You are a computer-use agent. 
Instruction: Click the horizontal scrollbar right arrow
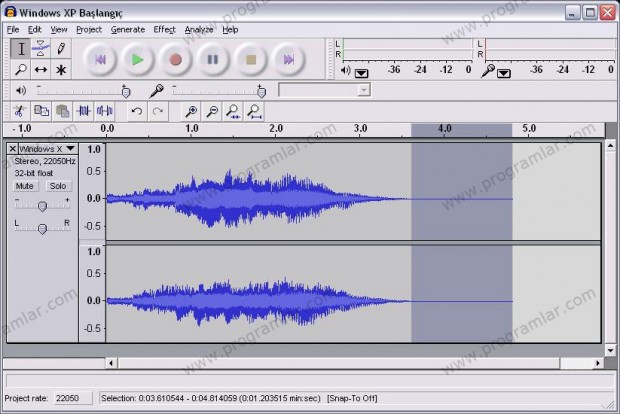click(x=597, y=363)
